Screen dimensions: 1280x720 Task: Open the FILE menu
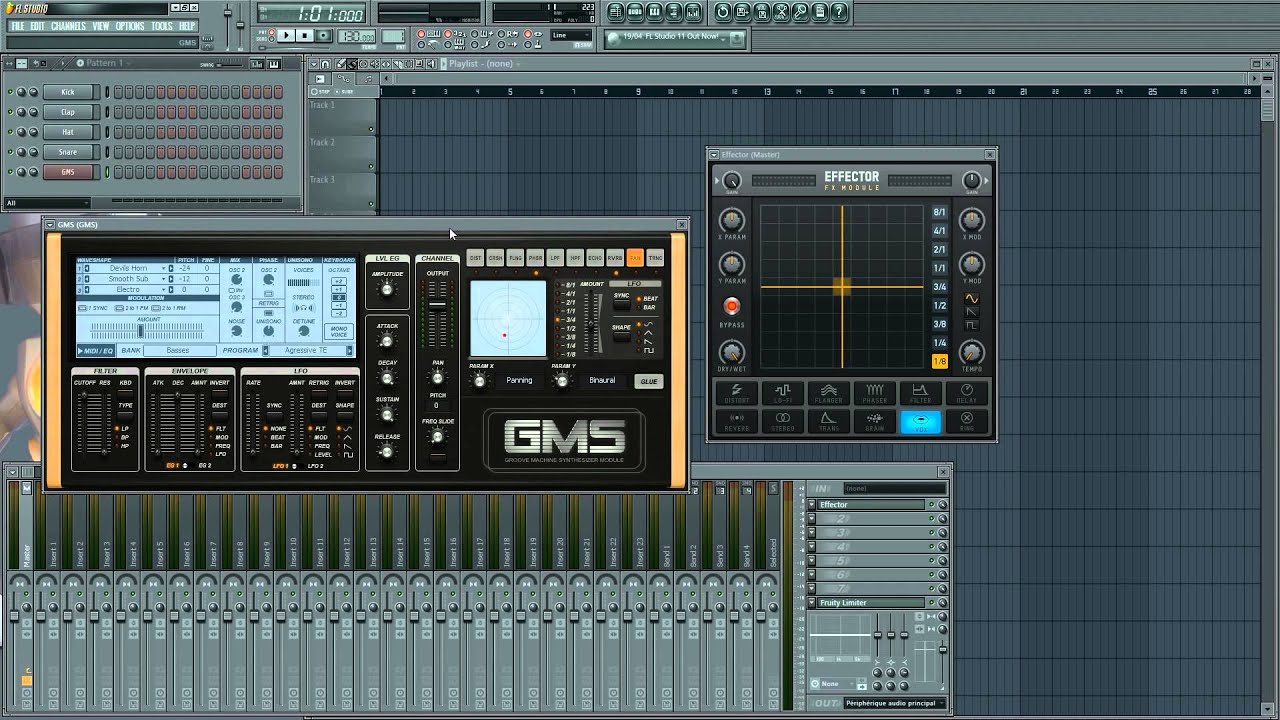point(17,26)
